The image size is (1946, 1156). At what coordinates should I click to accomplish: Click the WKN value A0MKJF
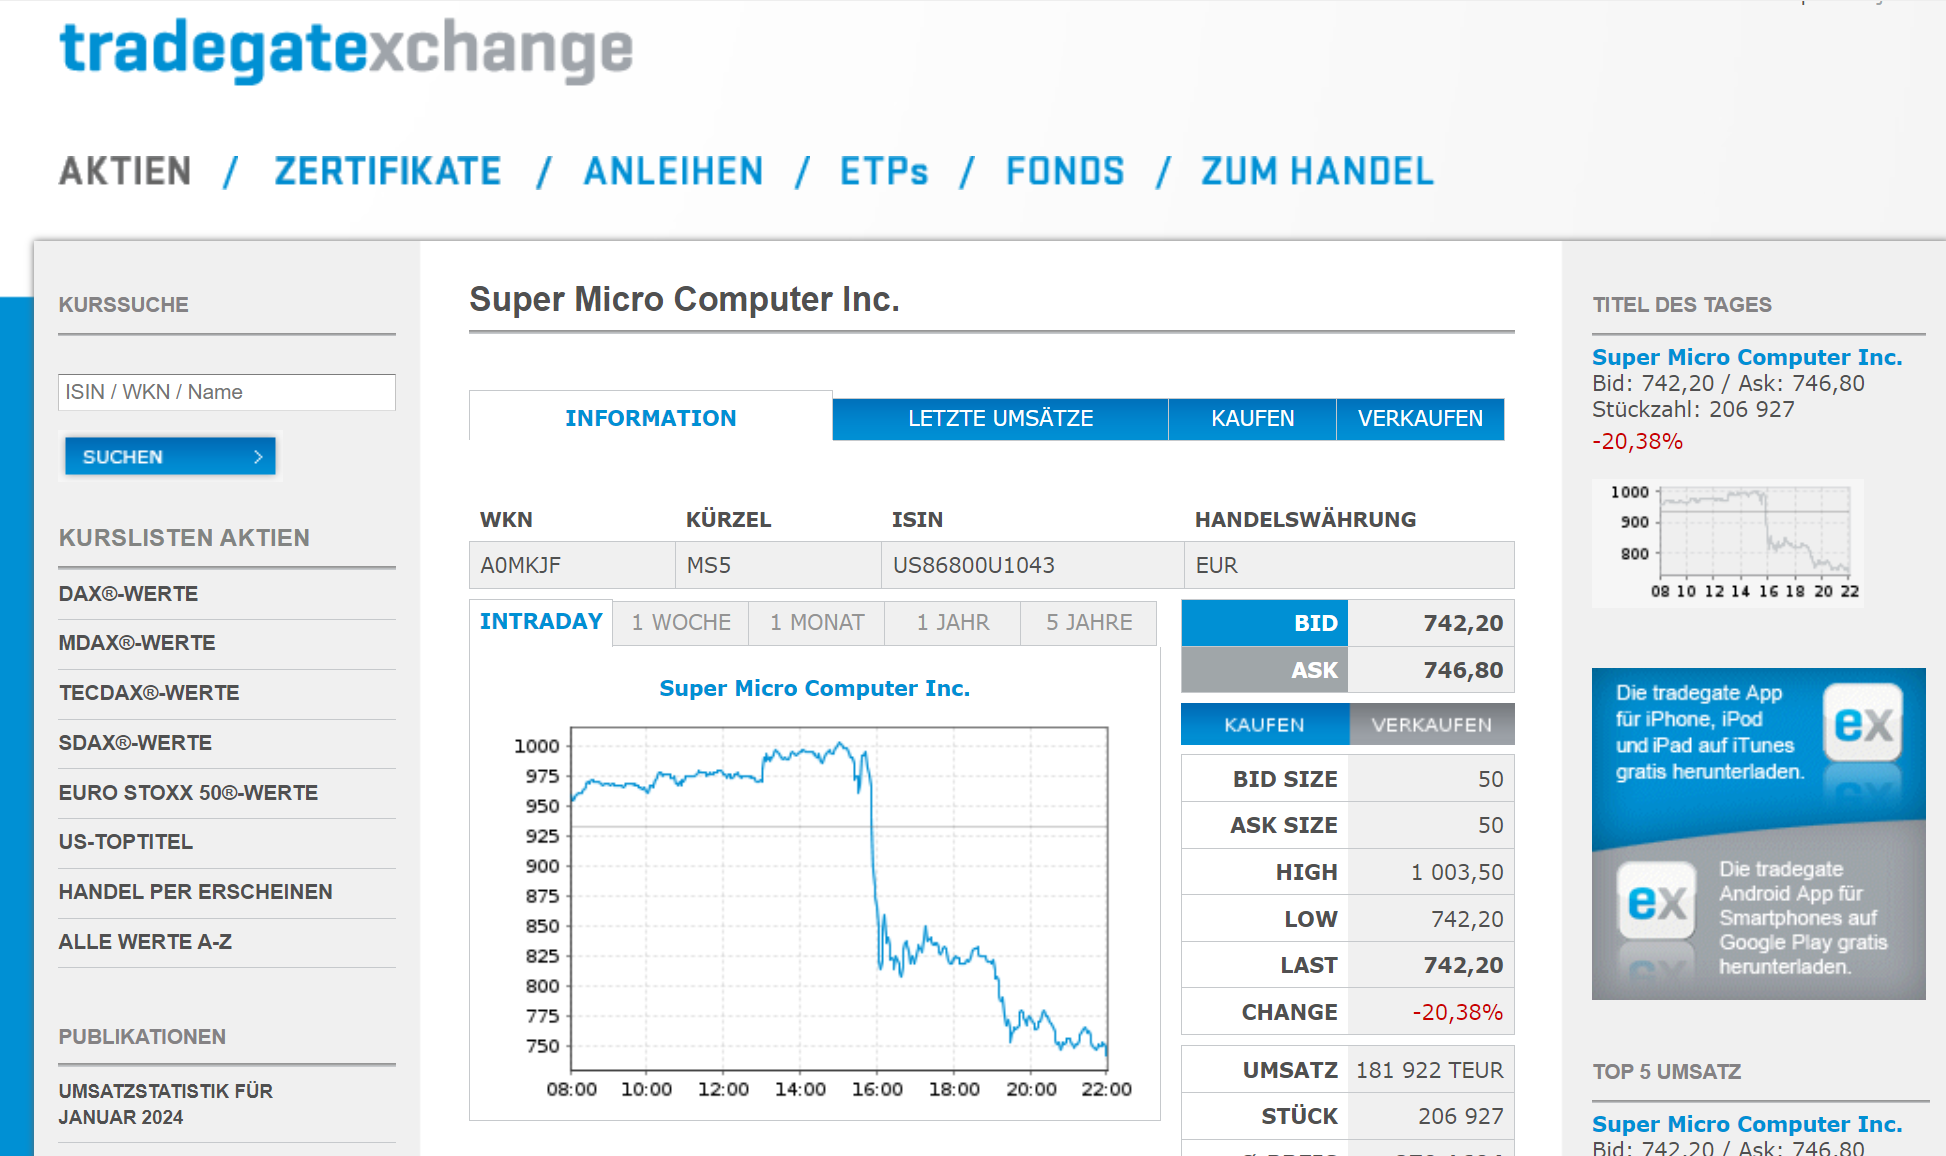pos(521,566)
